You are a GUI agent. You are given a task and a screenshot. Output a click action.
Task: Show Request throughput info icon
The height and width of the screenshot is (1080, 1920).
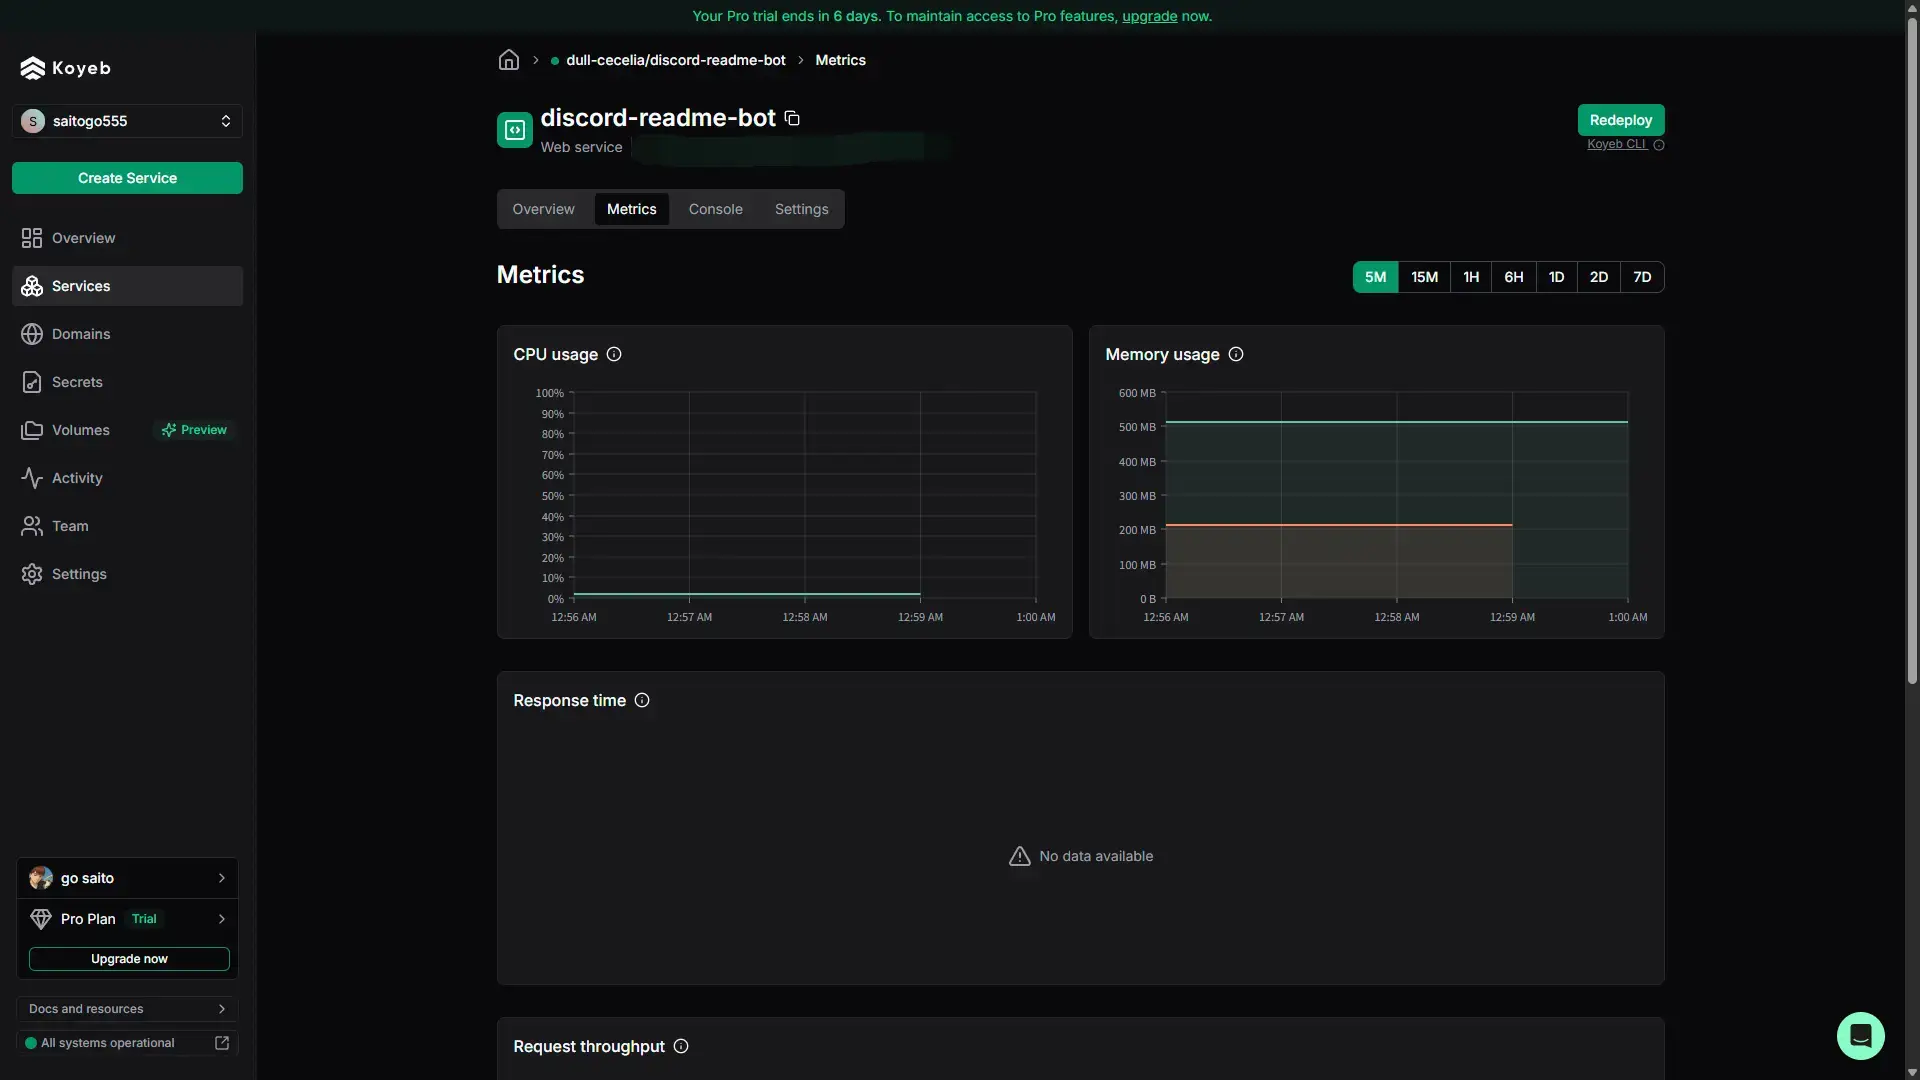coord(681,1046)
